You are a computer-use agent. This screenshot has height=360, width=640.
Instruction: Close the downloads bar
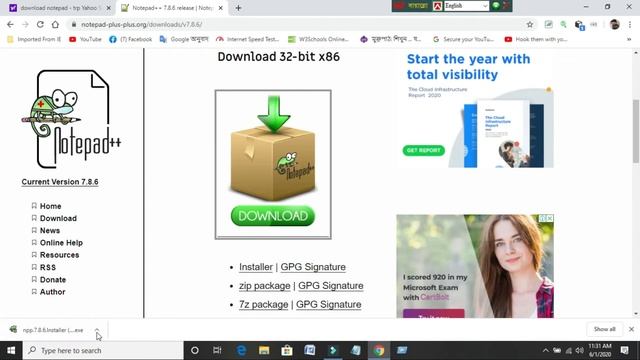click(631, 329)
